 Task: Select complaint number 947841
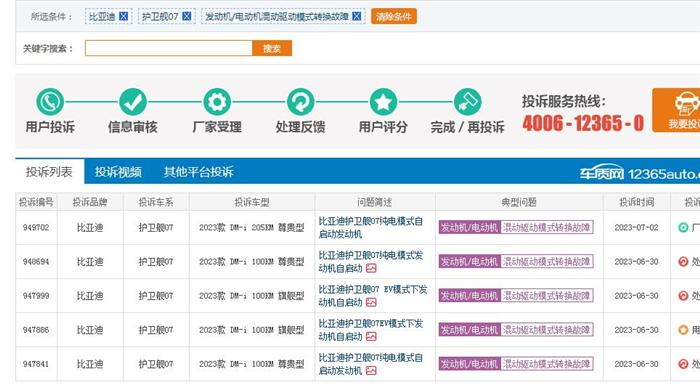pos(36,364)
